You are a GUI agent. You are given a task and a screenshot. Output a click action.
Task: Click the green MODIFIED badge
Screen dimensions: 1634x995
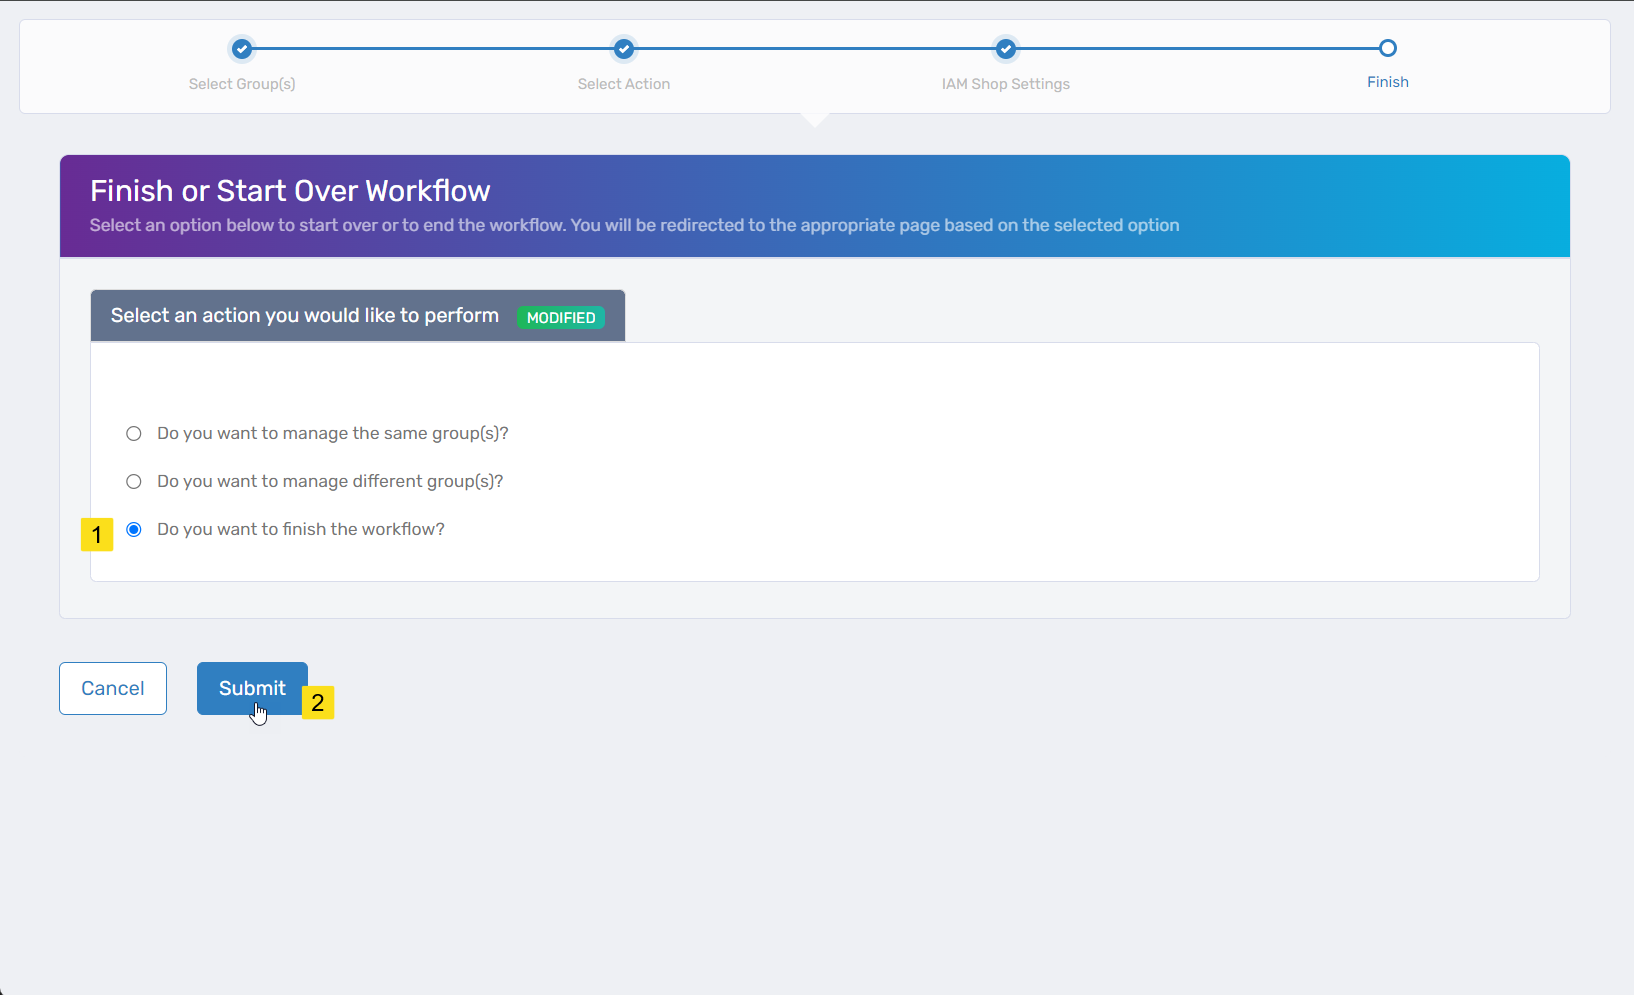[x=561, y=318]
